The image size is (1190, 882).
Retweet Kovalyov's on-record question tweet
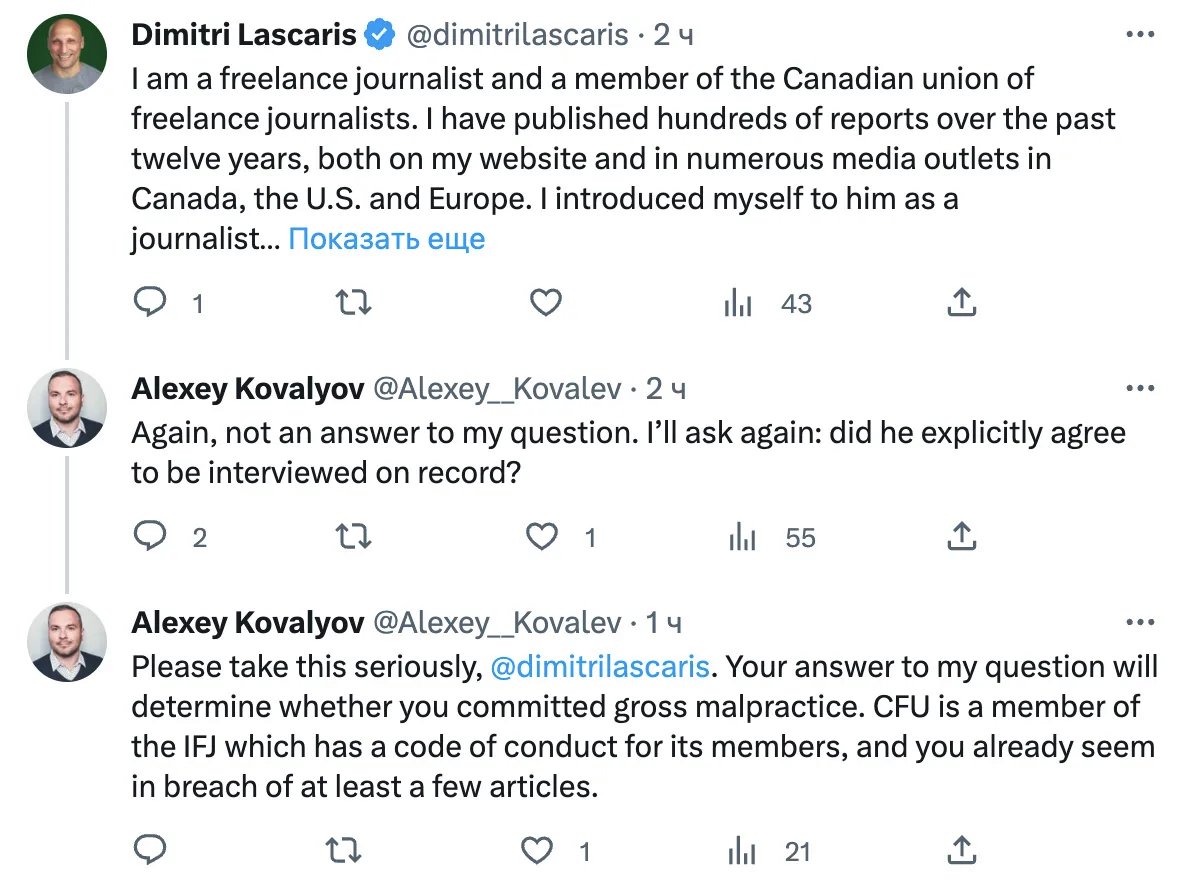tap(349, 537)
